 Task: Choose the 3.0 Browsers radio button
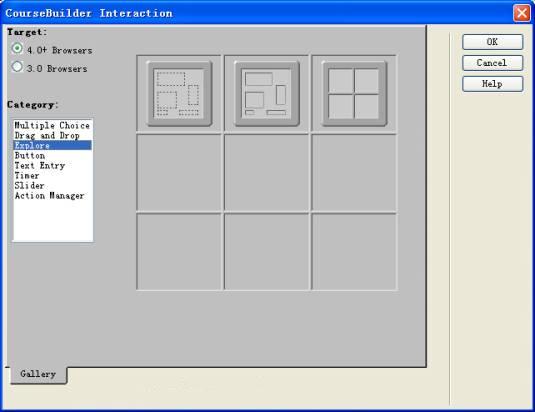(x=17, y=67)
